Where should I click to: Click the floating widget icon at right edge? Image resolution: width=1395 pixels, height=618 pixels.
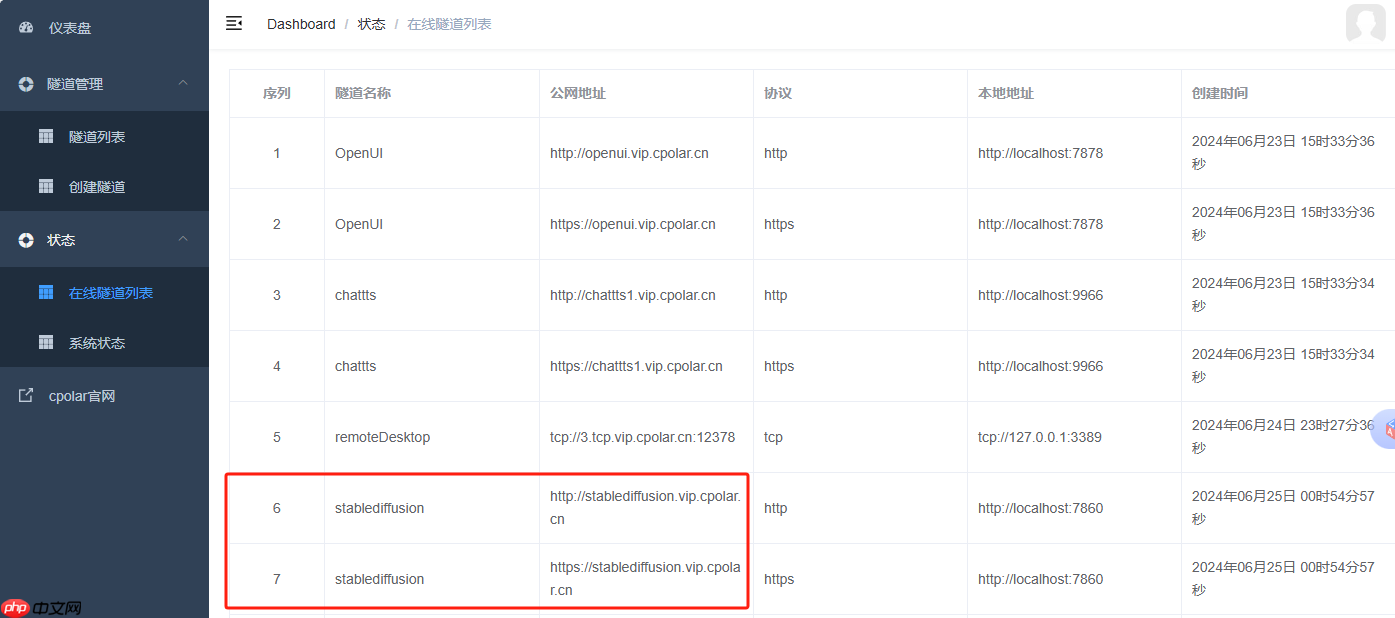coord(1384,428)
